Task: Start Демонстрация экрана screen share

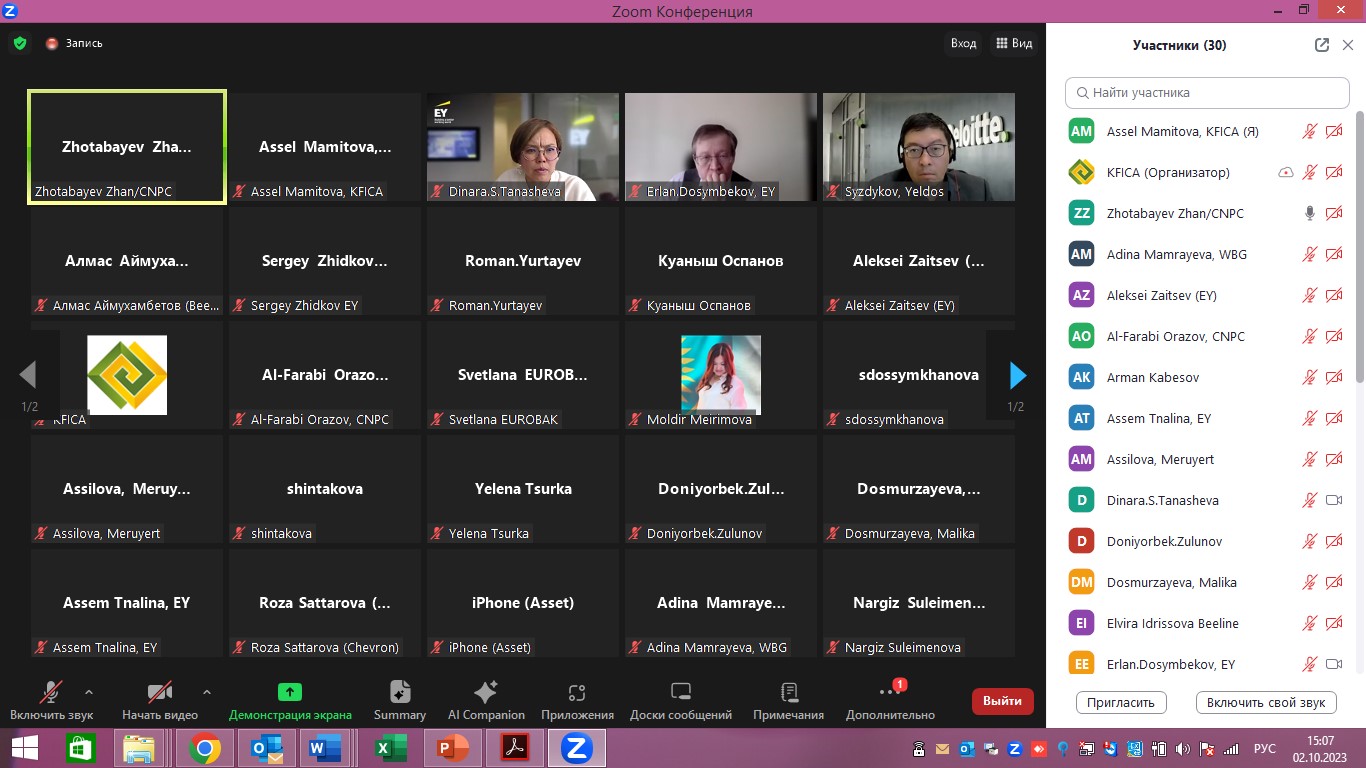Action: click(x=290, y=701)
